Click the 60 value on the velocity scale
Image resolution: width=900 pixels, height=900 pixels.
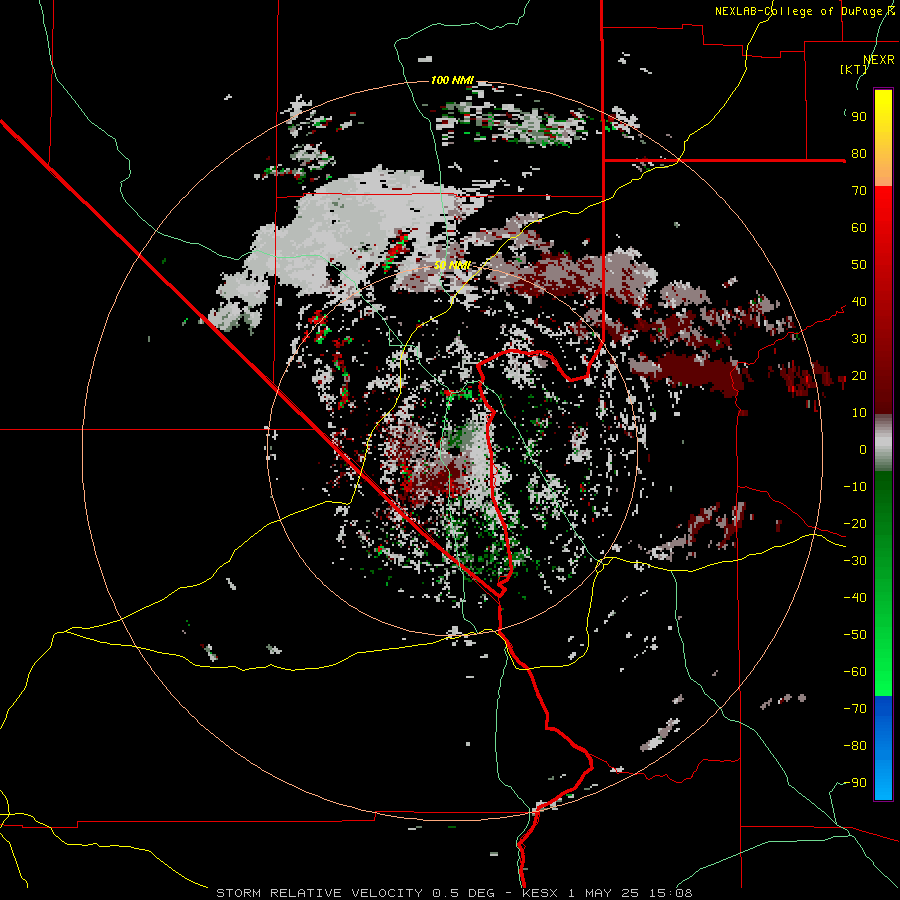[859, 228]
